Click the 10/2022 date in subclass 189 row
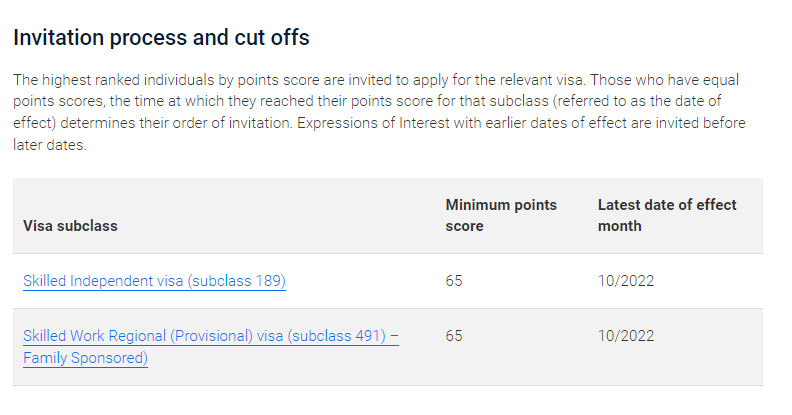The width and height of the screenshot is (792, 415). tap(626, 281)
